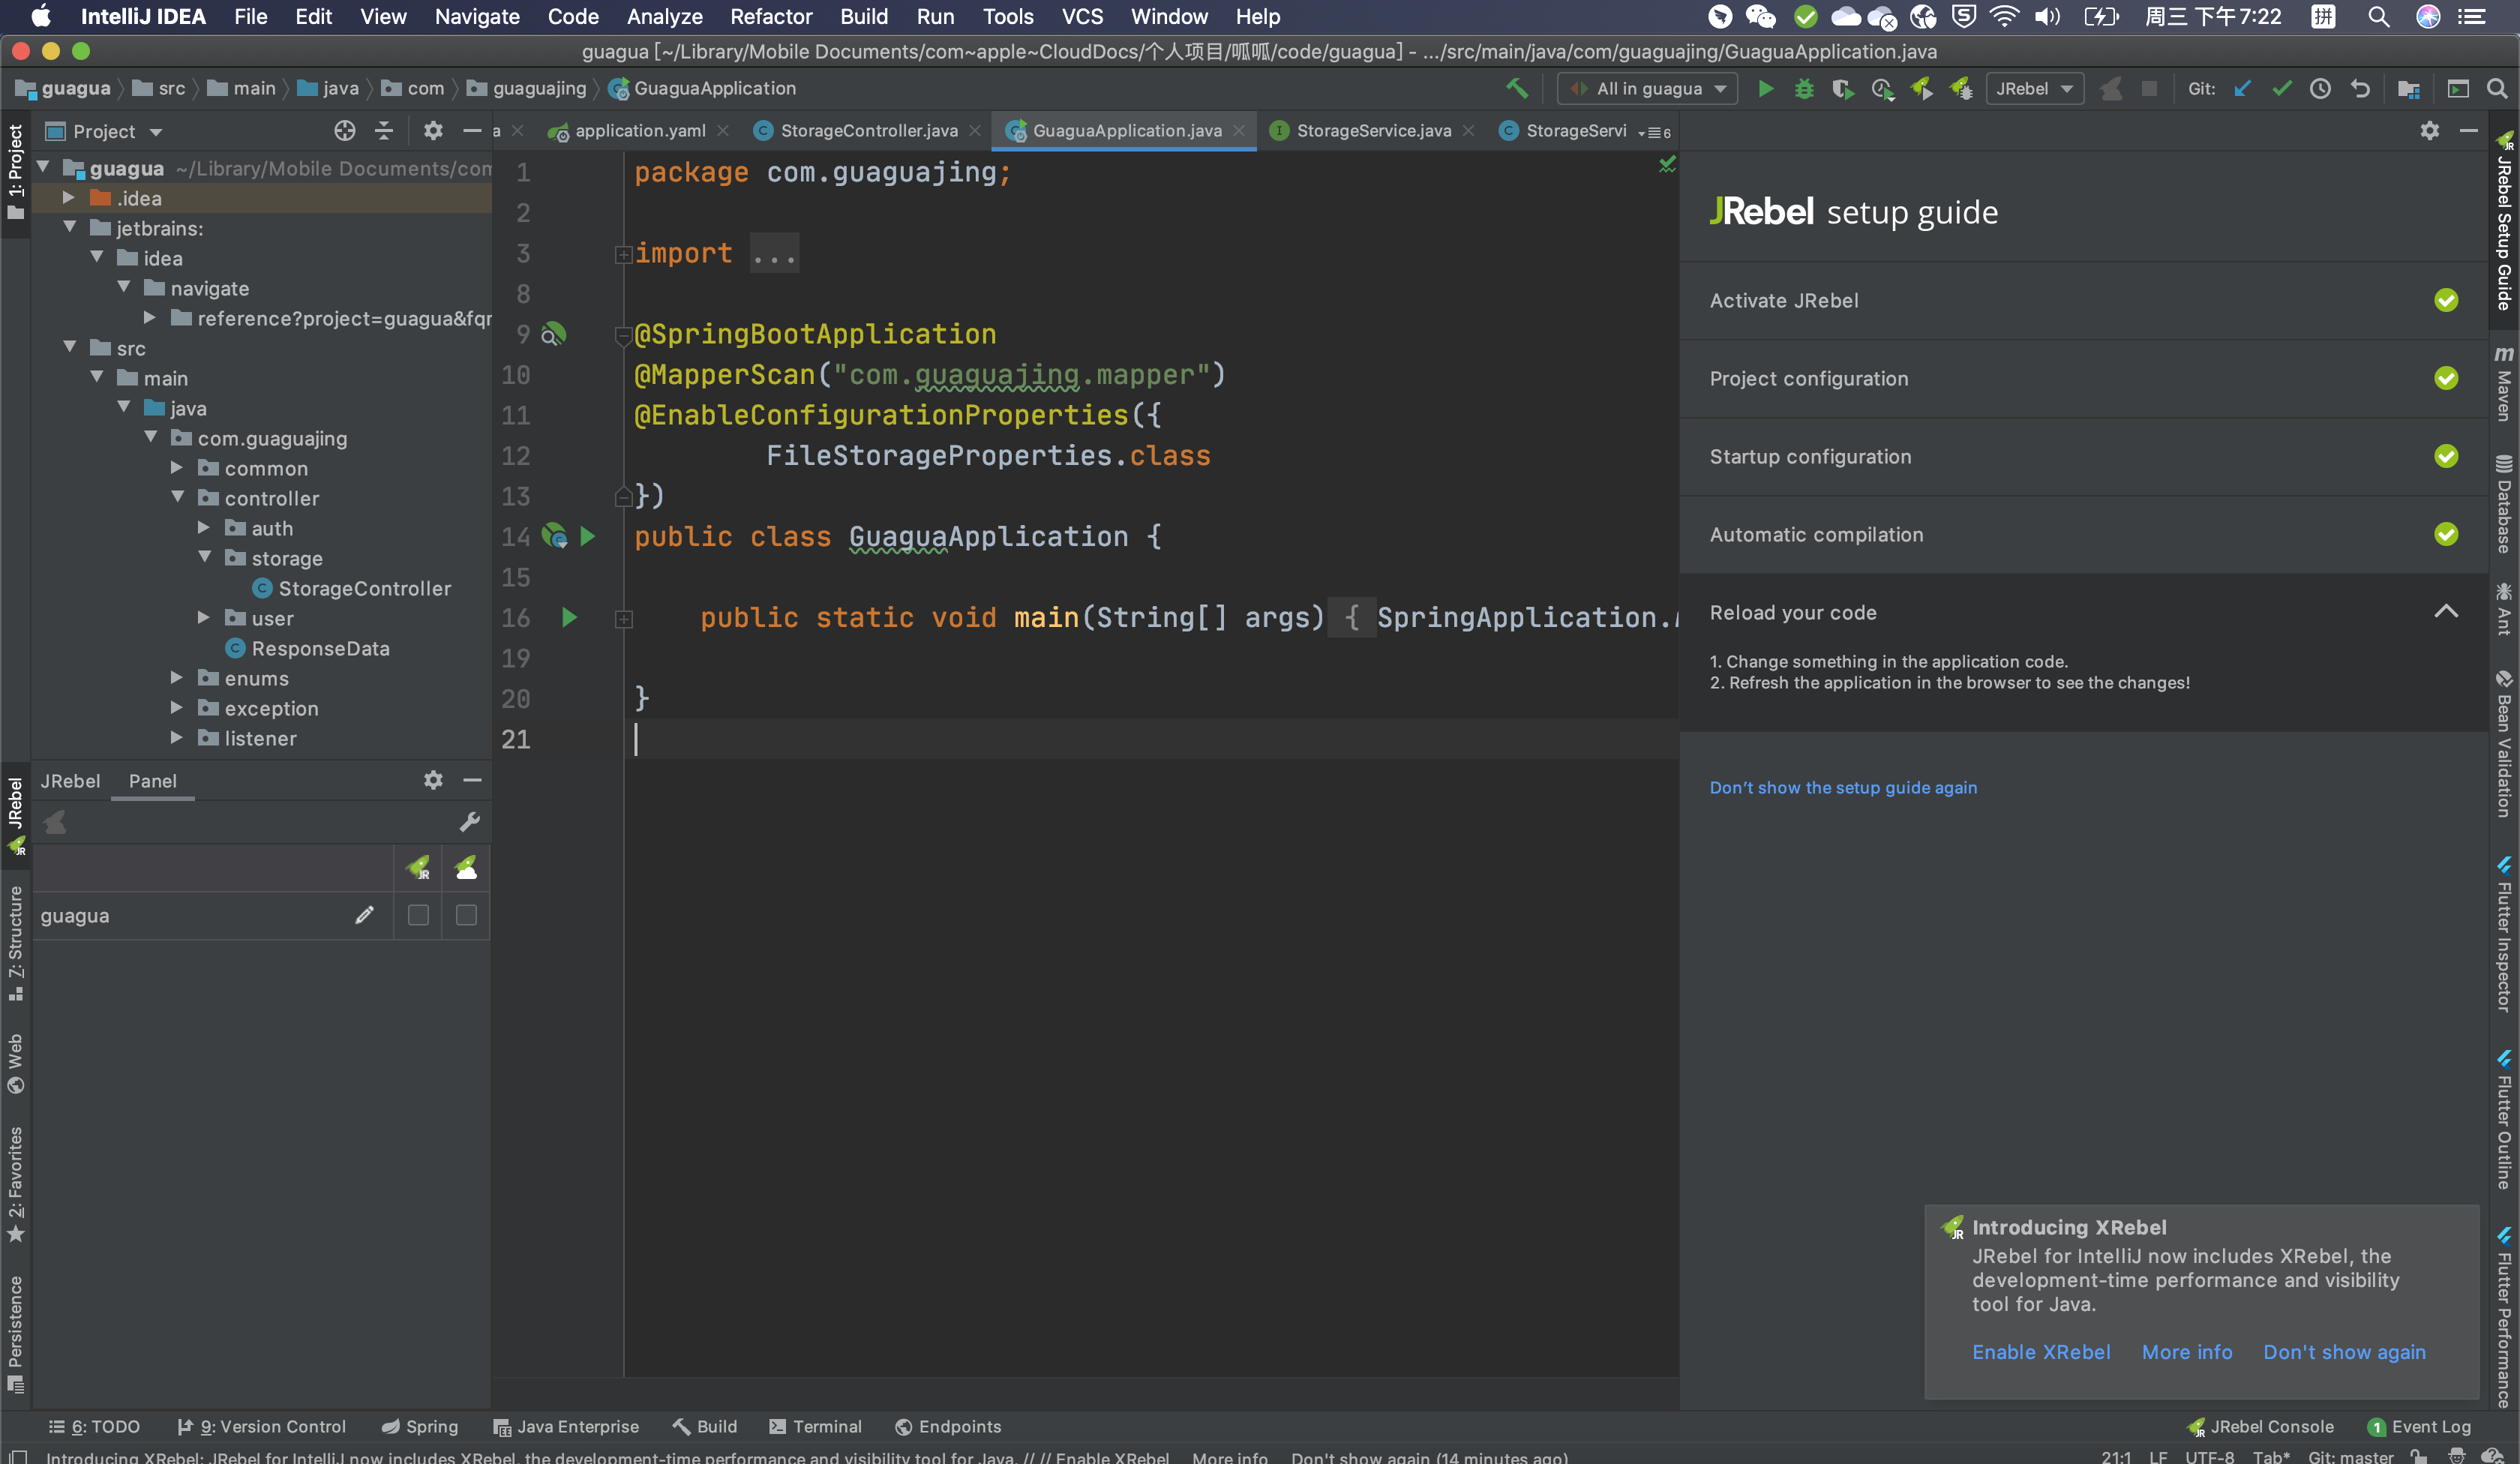Click the Debug bug icon in toolbar
The height and width of the screenshot is (1464, 2520).
[x=1804, y=89]
